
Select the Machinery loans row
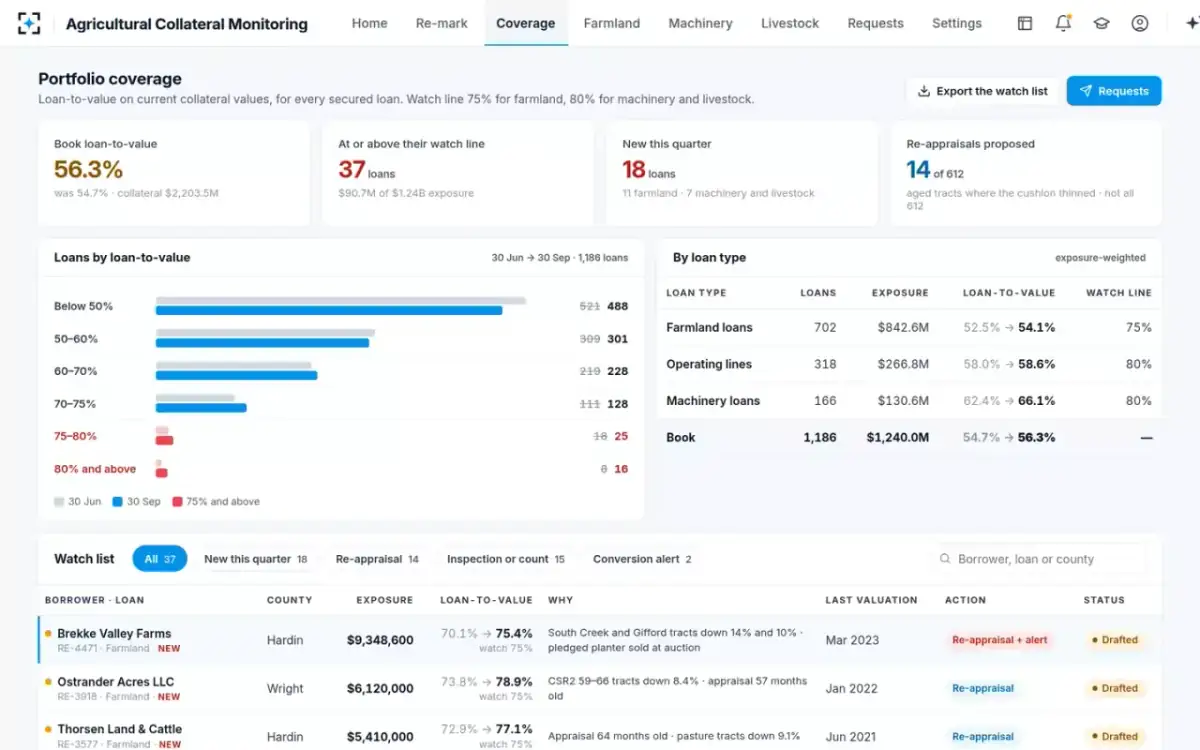[x=909, y=401]
